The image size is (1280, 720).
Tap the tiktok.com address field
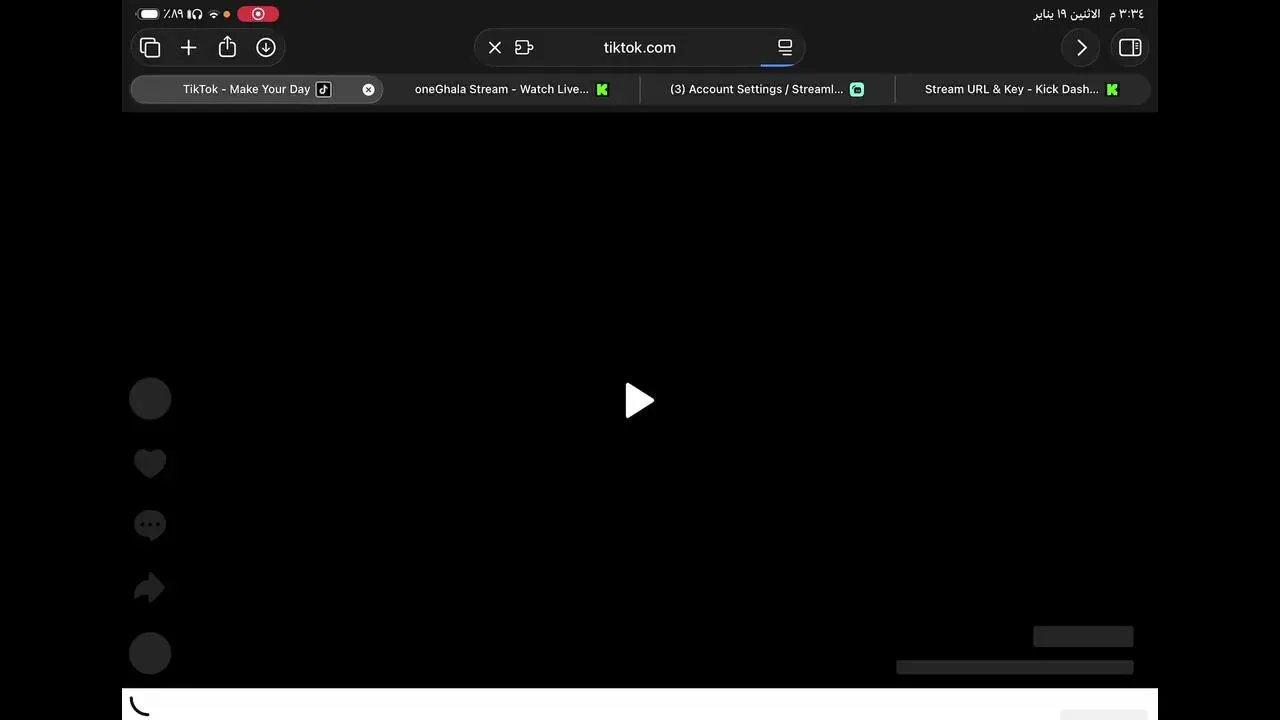(640, 47)
